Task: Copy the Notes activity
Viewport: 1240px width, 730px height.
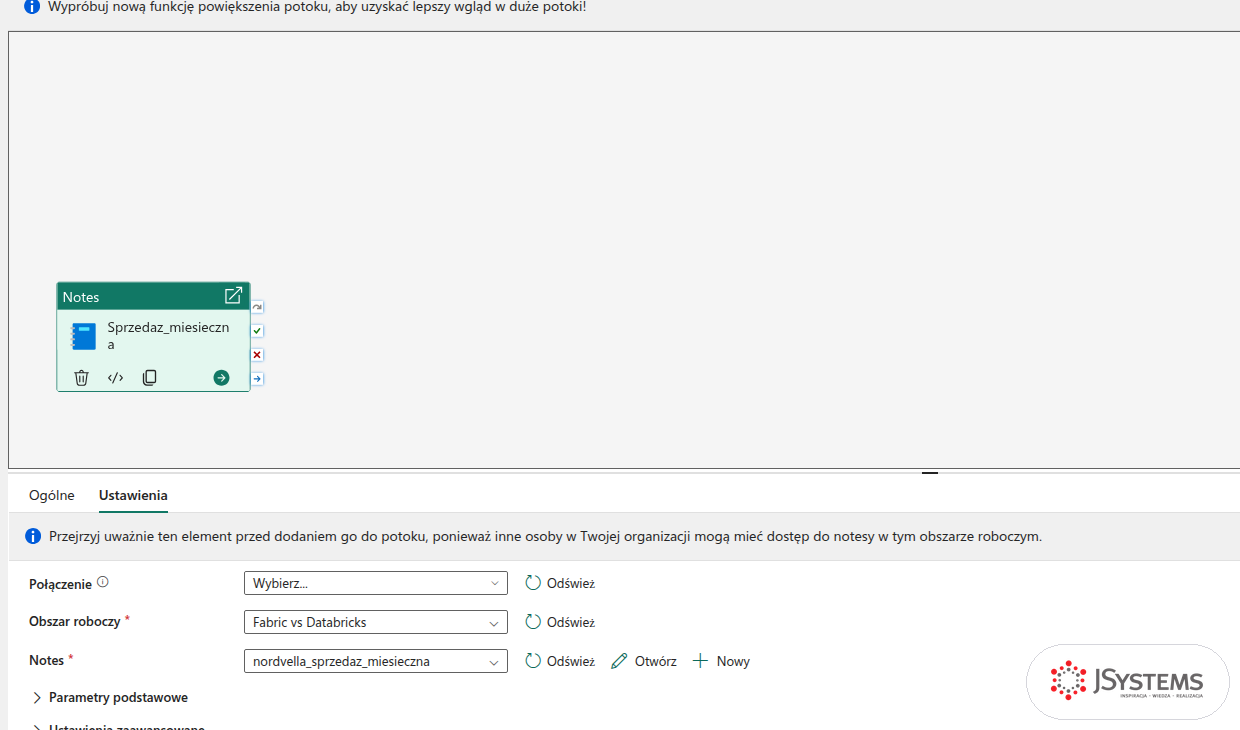Action: [x=150, y=378]
